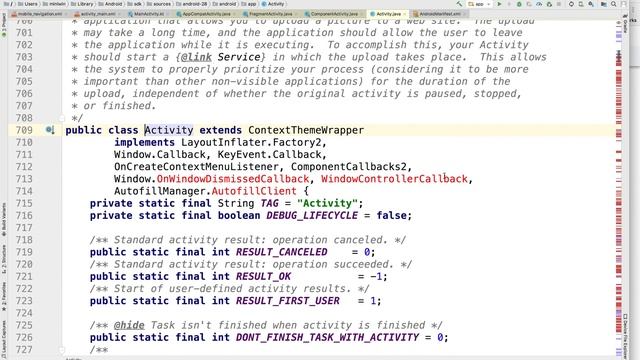Open the Project tool window tab
Screen dimensions: 640x360
[x=4, y=25]
